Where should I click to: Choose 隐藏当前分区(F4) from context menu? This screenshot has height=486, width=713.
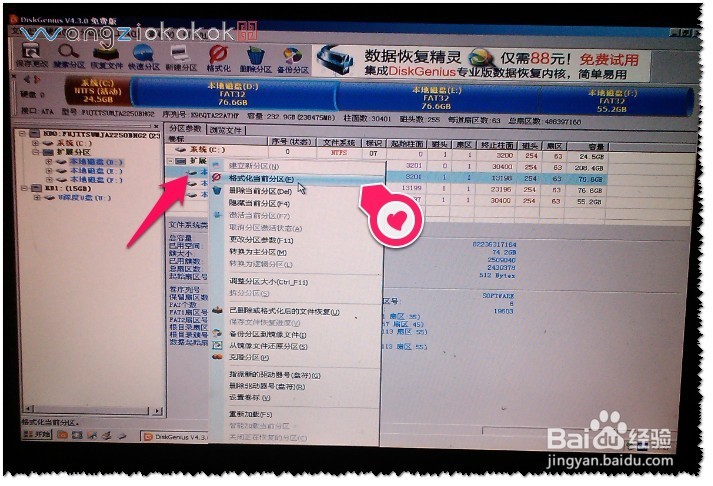click(259, 203)
